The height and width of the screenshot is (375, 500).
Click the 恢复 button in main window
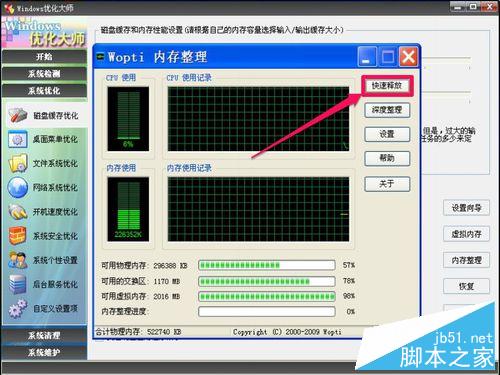point(466,286)
